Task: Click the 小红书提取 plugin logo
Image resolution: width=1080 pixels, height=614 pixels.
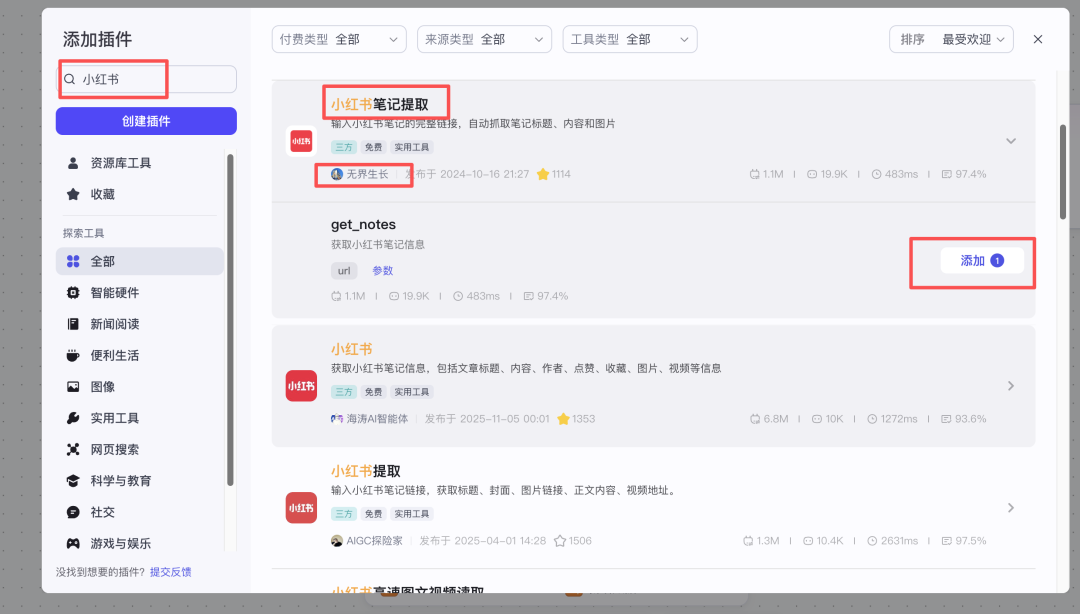Action: point(301,508)
